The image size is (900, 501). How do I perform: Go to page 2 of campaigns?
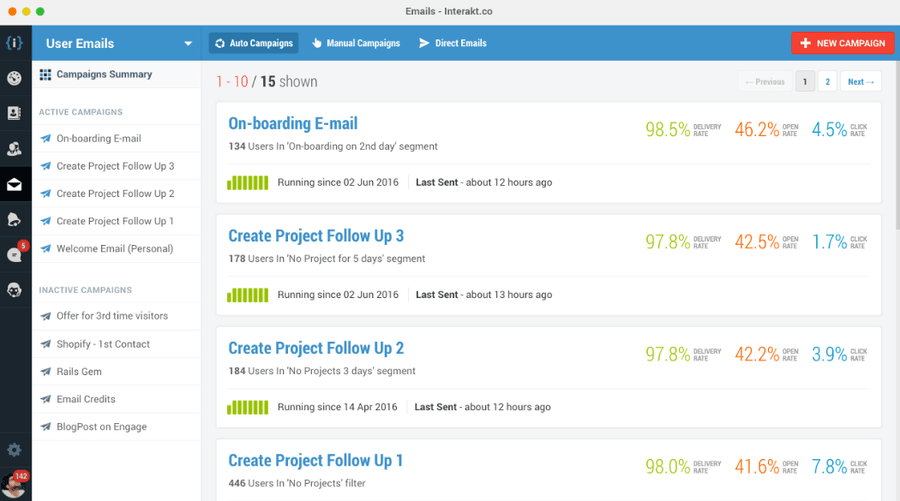click(x=827, y=82)
